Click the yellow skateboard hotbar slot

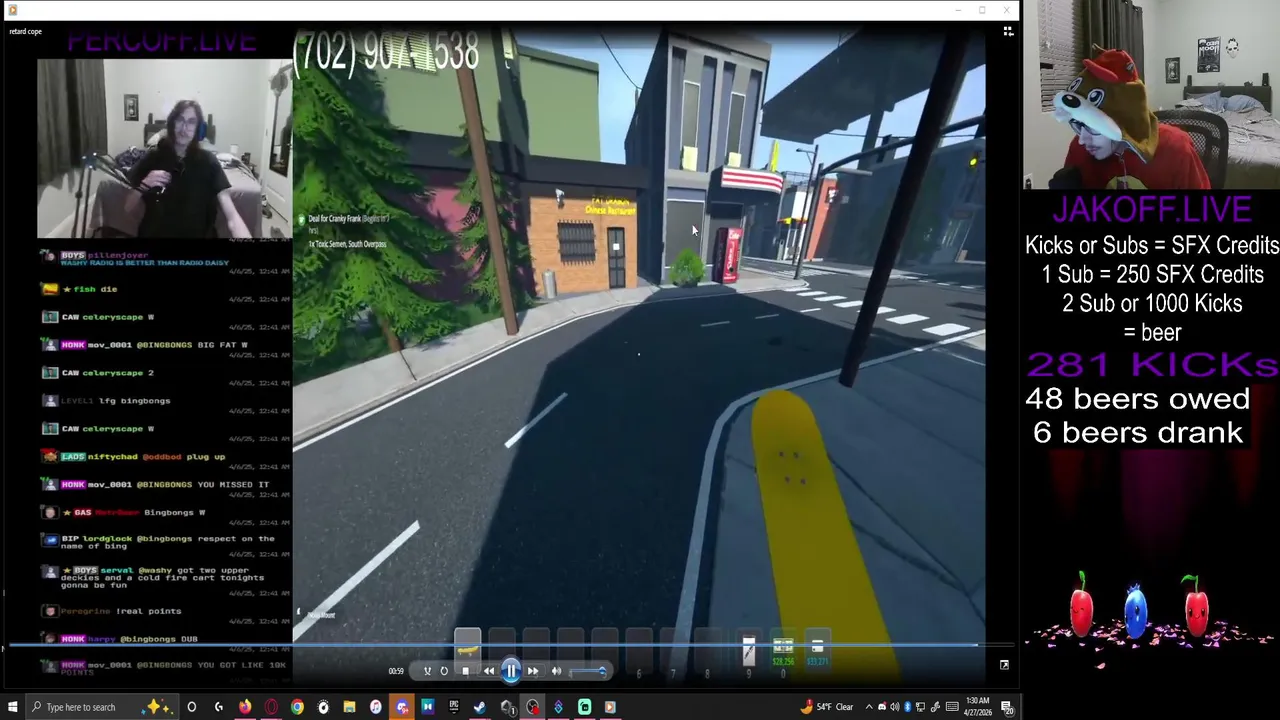[x=467, y=648]
